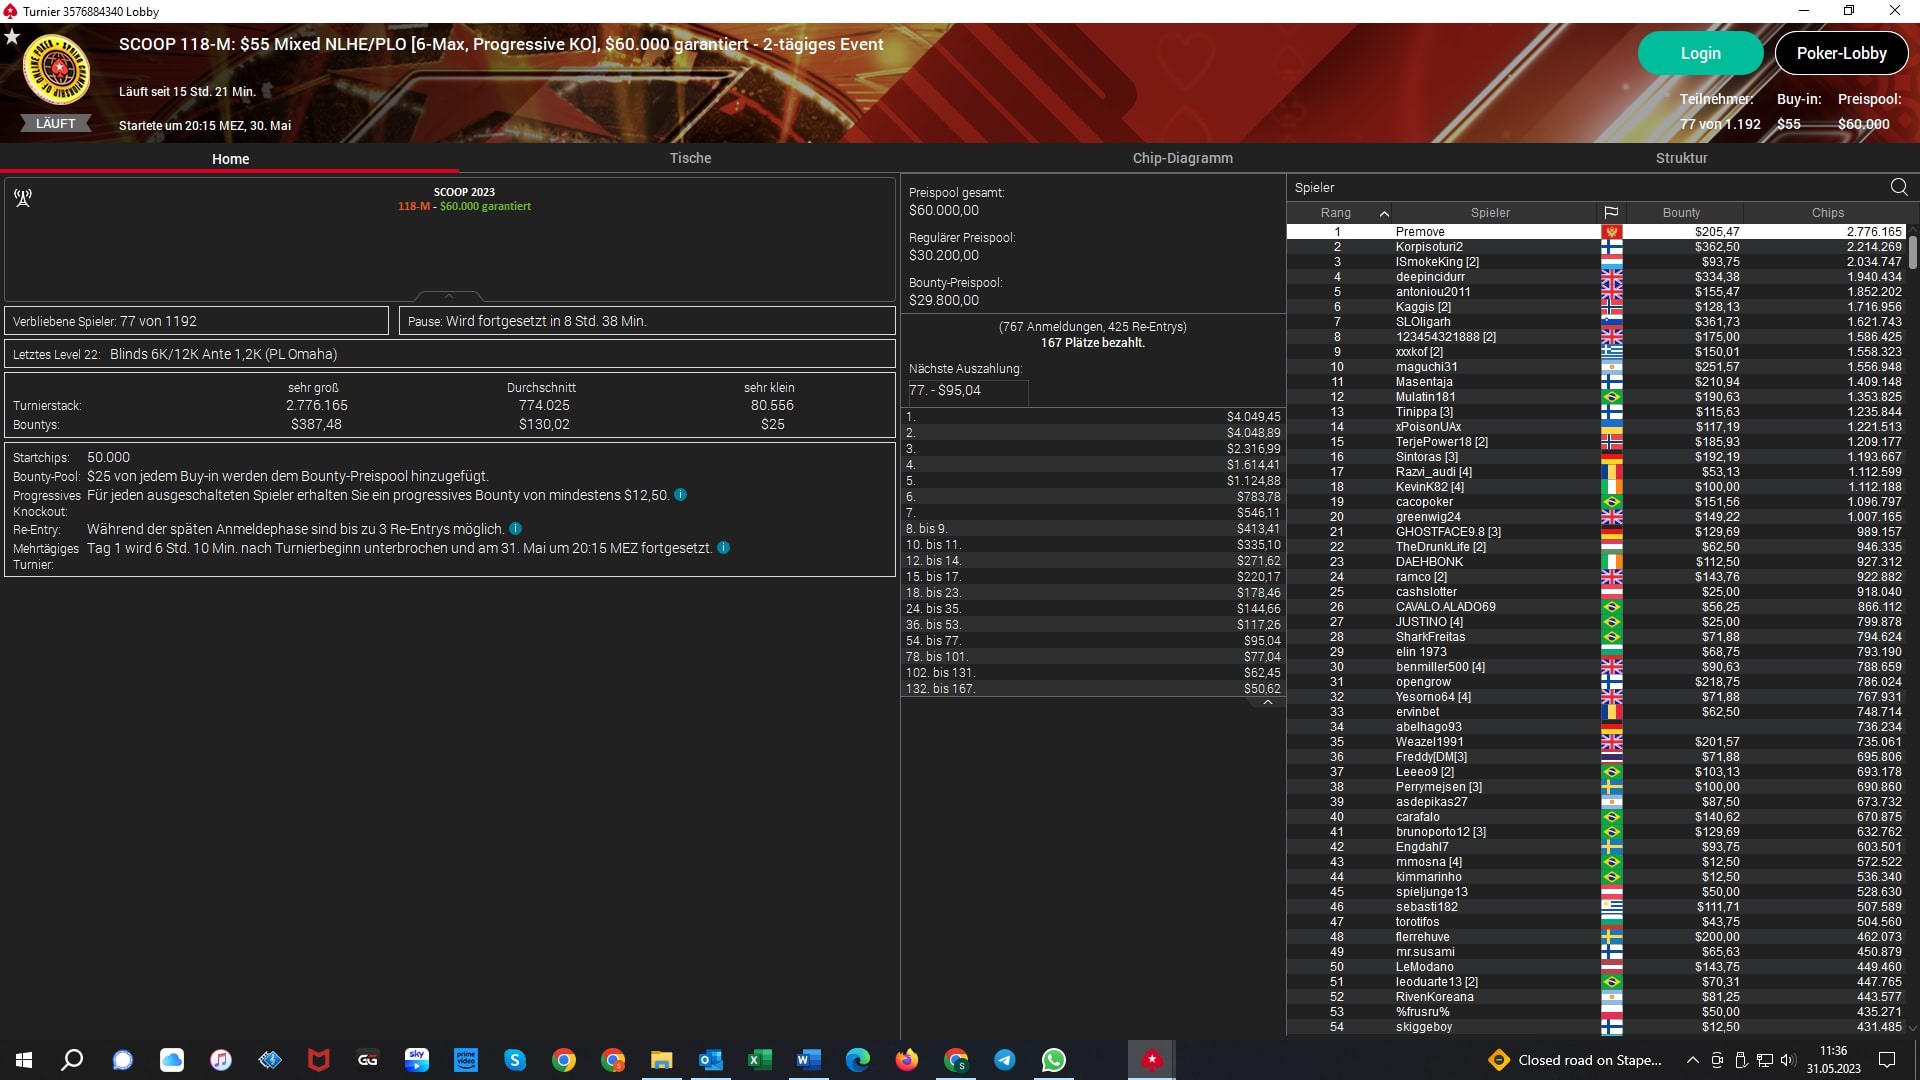This screenshot has width=1920, height=1080.
Task: Select player SLOligarh row
Action: (x=1596, y=321)
